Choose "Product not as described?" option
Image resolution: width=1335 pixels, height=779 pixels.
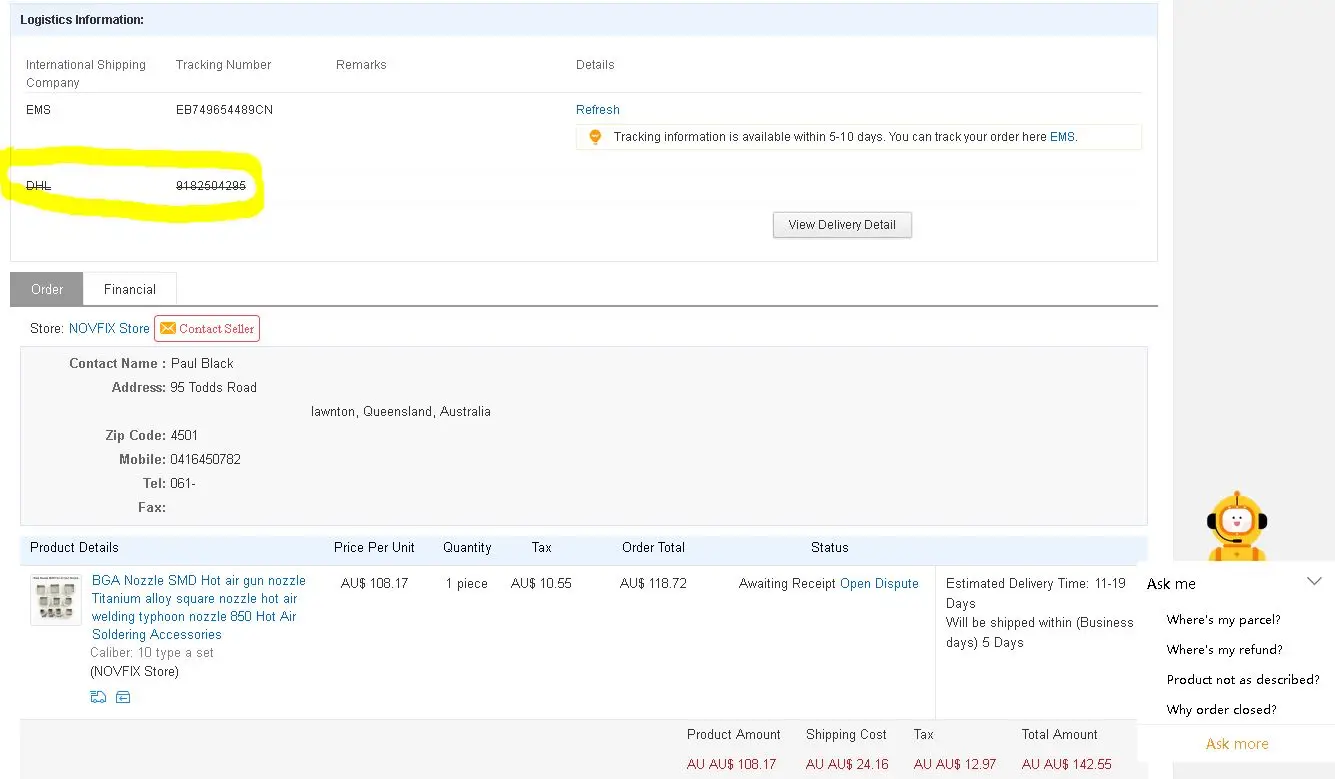point(1243,680)
